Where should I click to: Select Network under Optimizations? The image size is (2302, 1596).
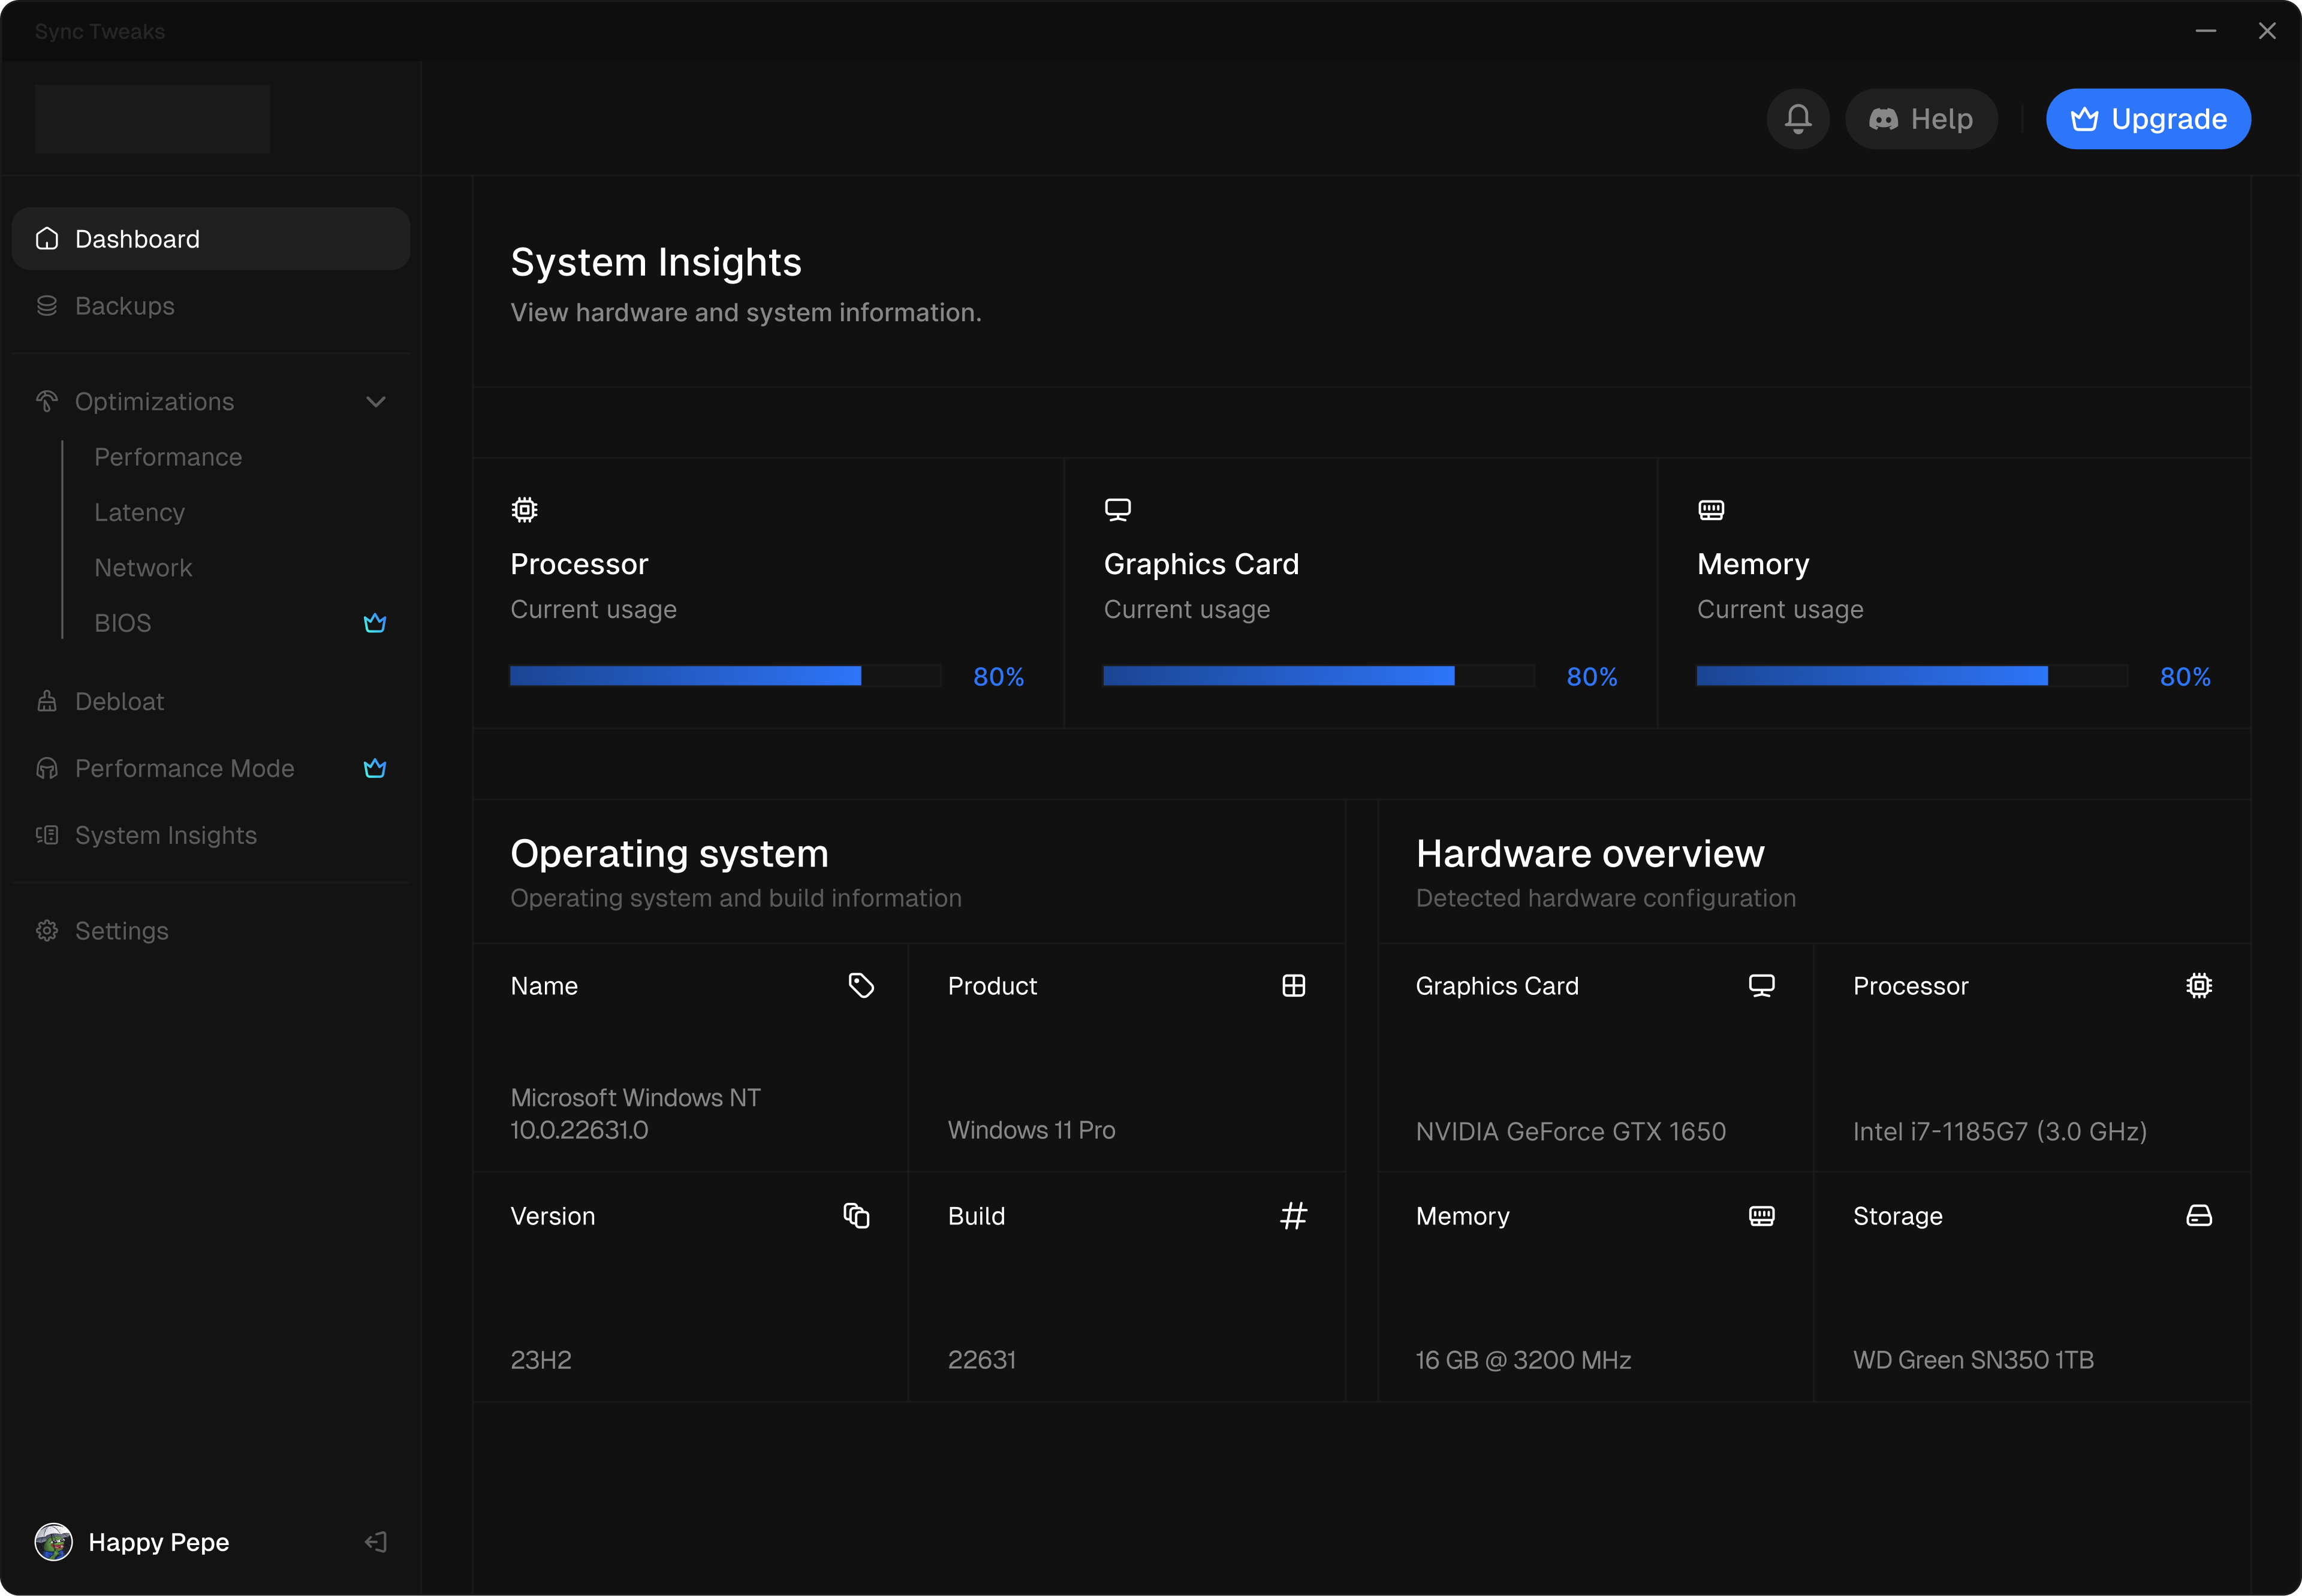coord(143,568)
